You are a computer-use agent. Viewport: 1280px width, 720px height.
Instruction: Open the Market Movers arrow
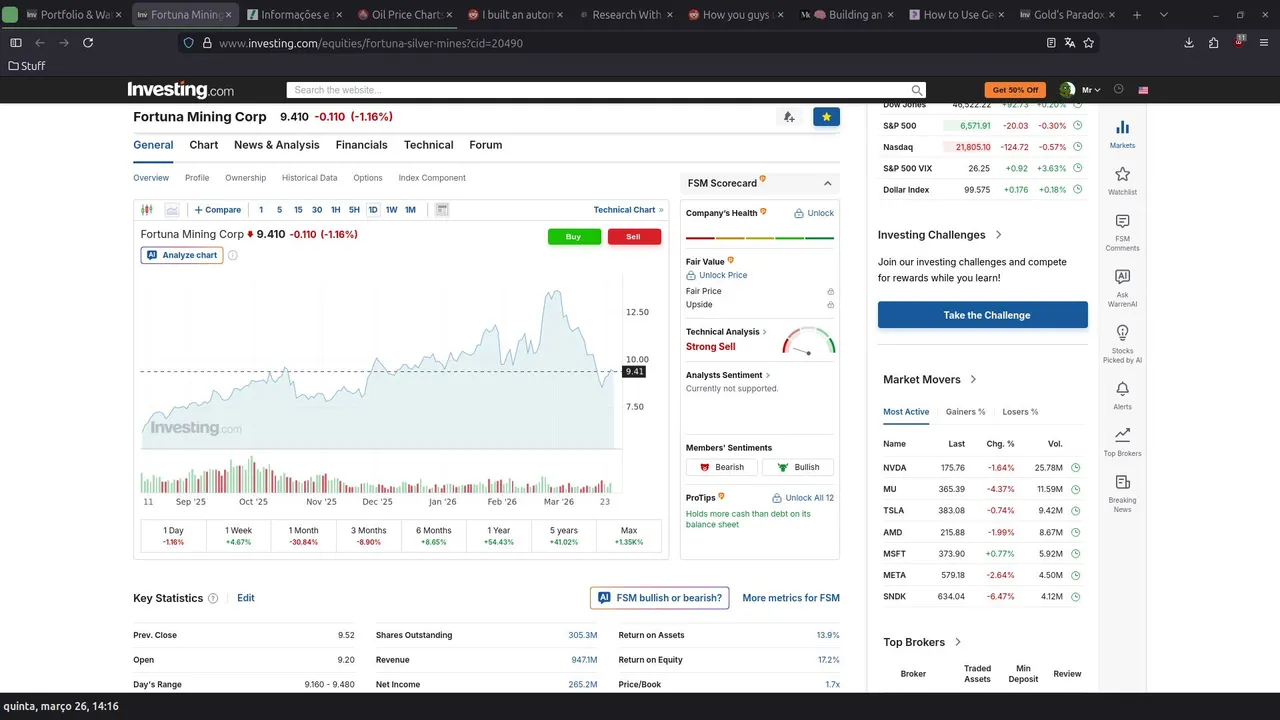(x=973, y=379)
